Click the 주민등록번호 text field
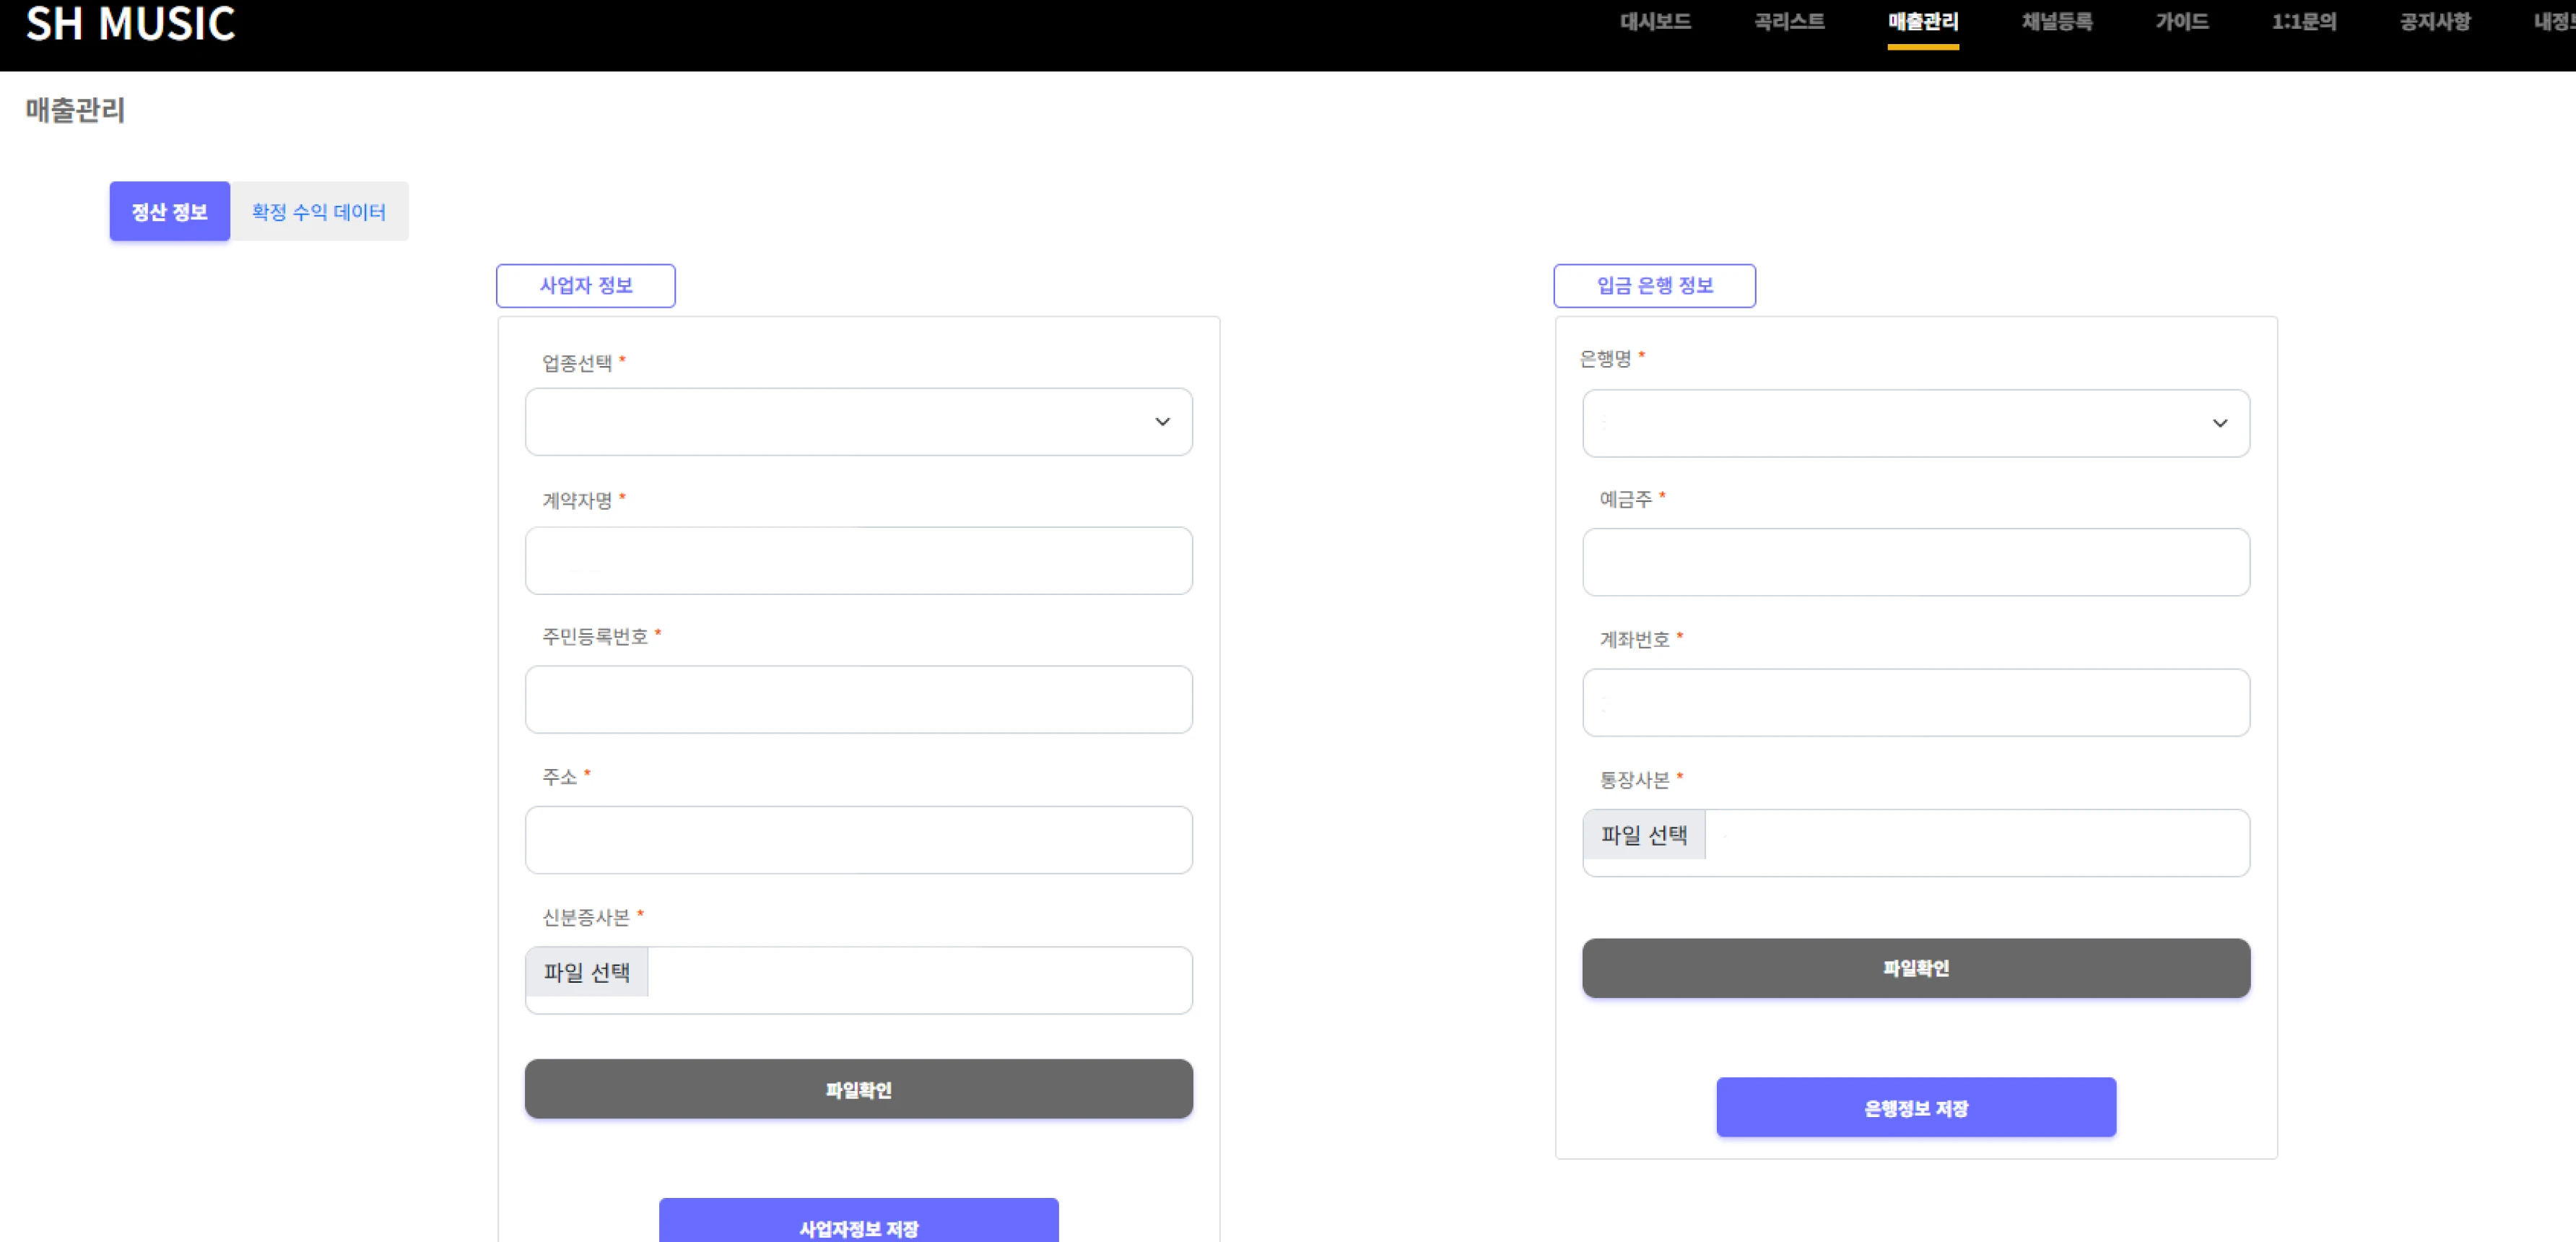 858,700
